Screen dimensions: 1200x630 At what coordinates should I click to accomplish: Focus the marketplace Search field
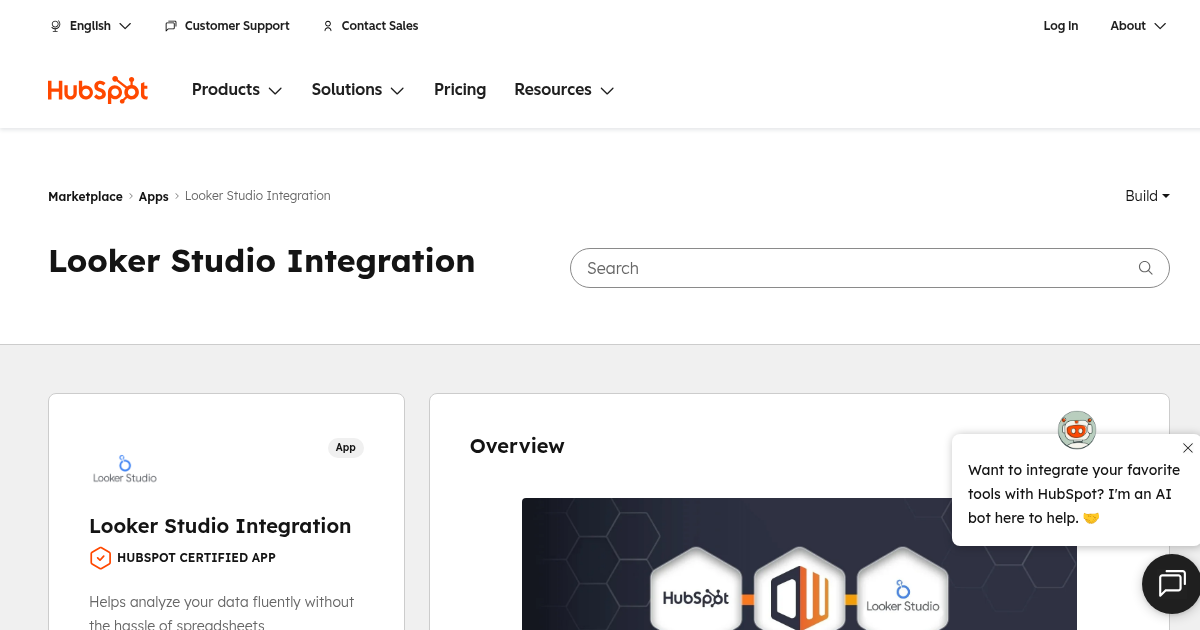[x=870, y=268]
